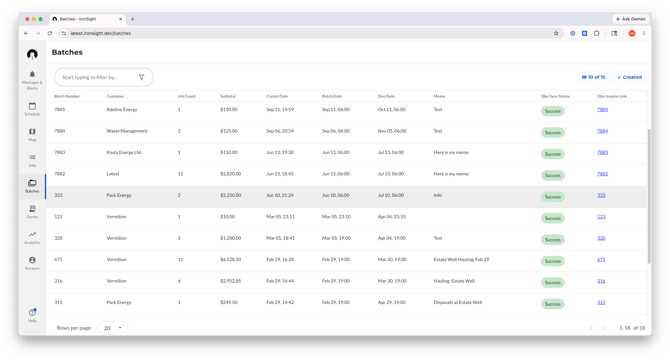The width and height of the screenshot is (670, 360).
Task: Open the Analytics chart icon
Action: (32, 234)
